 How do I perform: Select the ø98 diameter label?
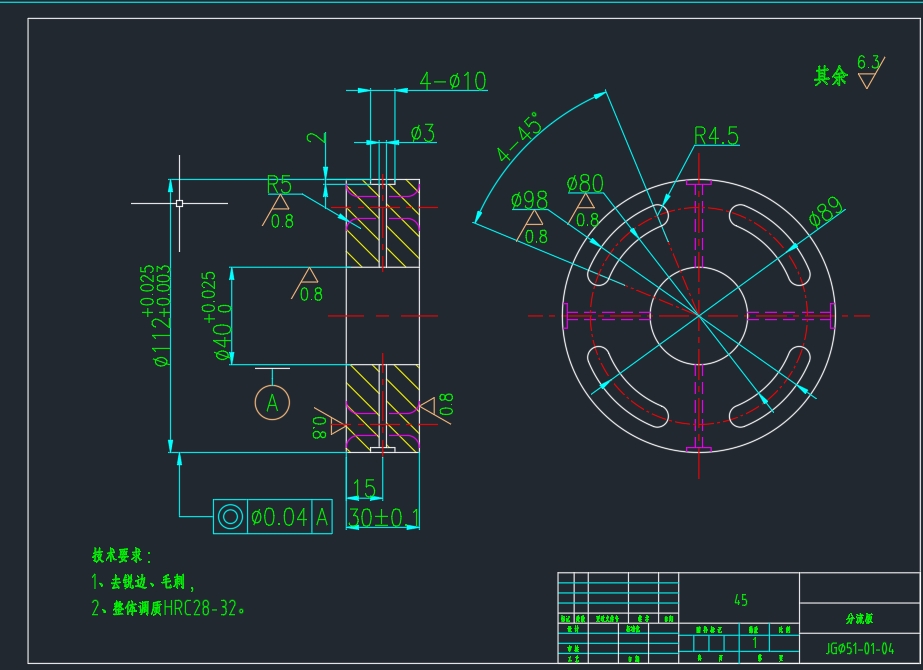529,200
